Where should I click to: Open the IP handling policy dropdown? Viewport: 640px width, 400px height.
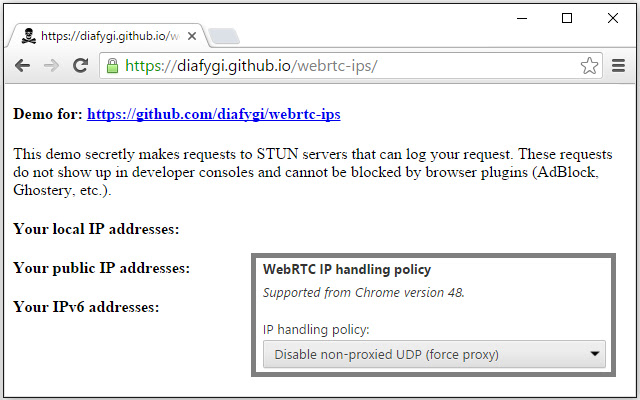[433, 353]
